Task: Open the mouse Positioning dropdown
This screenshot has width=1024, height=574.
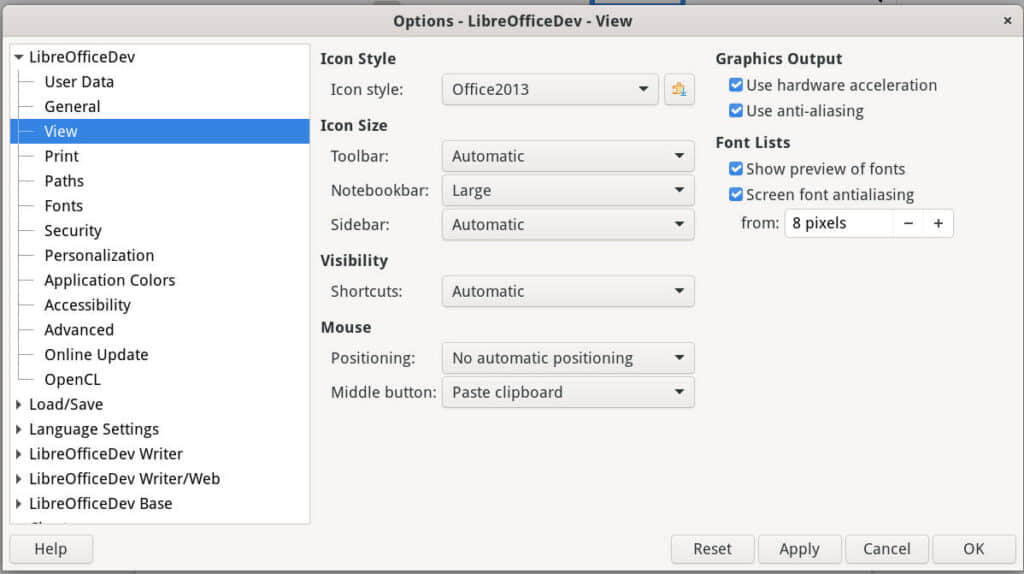Action: [x=567, y=358]
